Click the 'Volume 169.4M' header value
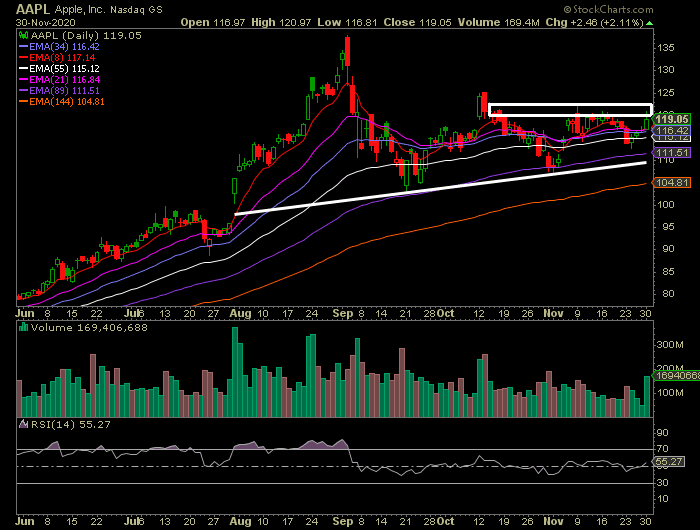Image resolution: width=700 pixels, height=530 pixels. coord(498,22)
